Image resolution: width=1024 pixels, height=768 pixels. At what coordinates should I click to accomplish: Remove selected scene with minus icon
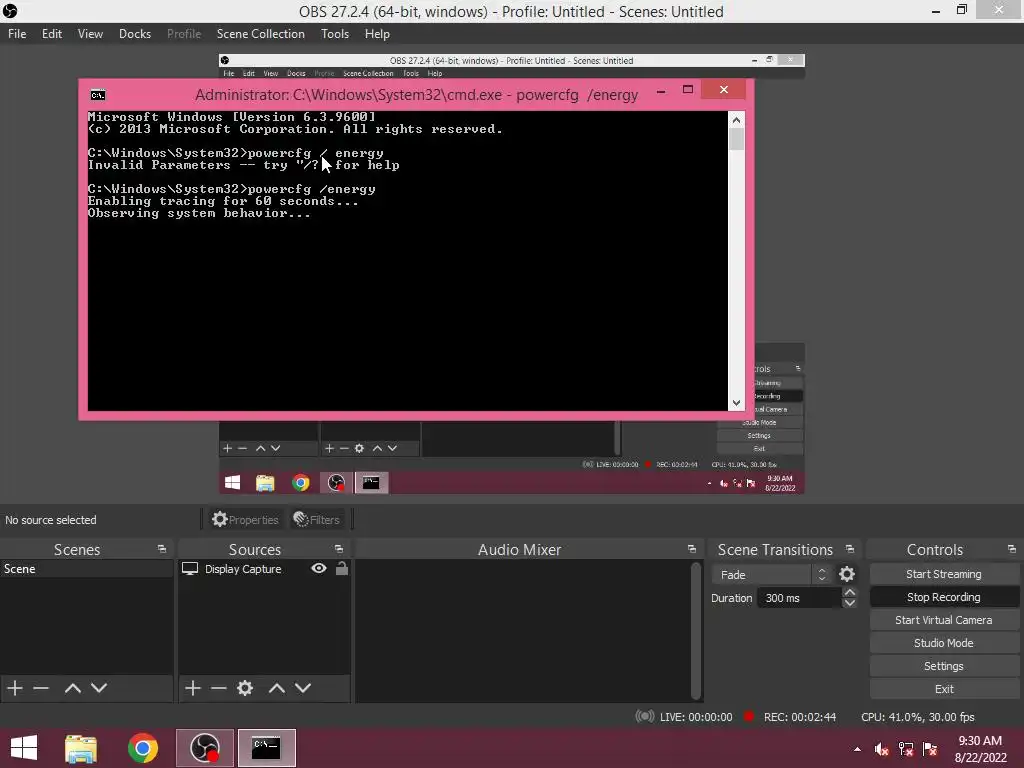click(41, 688)
